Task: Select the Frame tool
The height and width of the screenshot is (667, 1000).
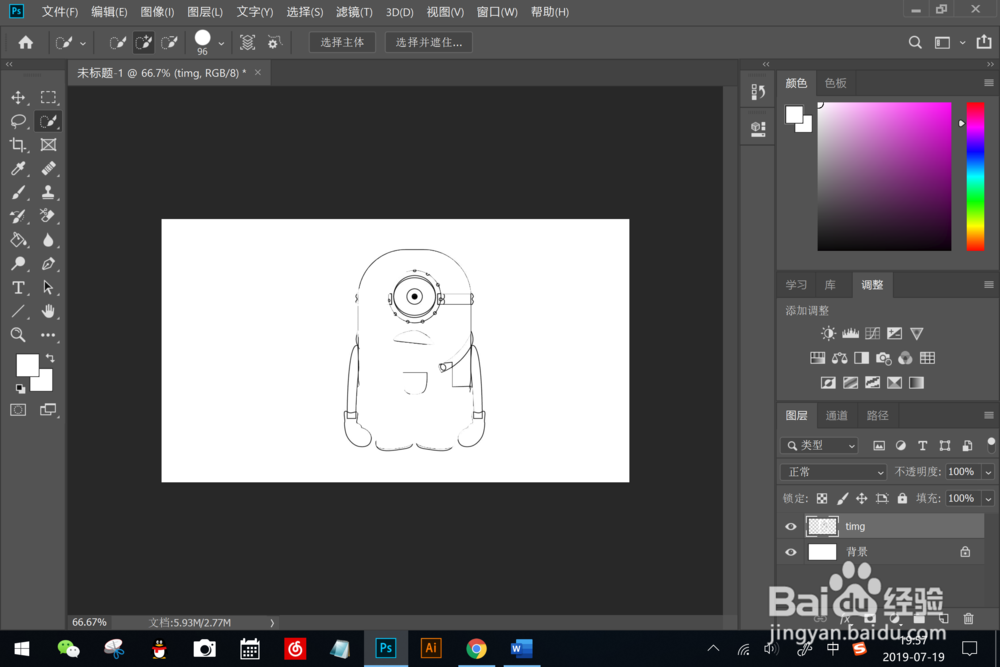Action: 48,145
